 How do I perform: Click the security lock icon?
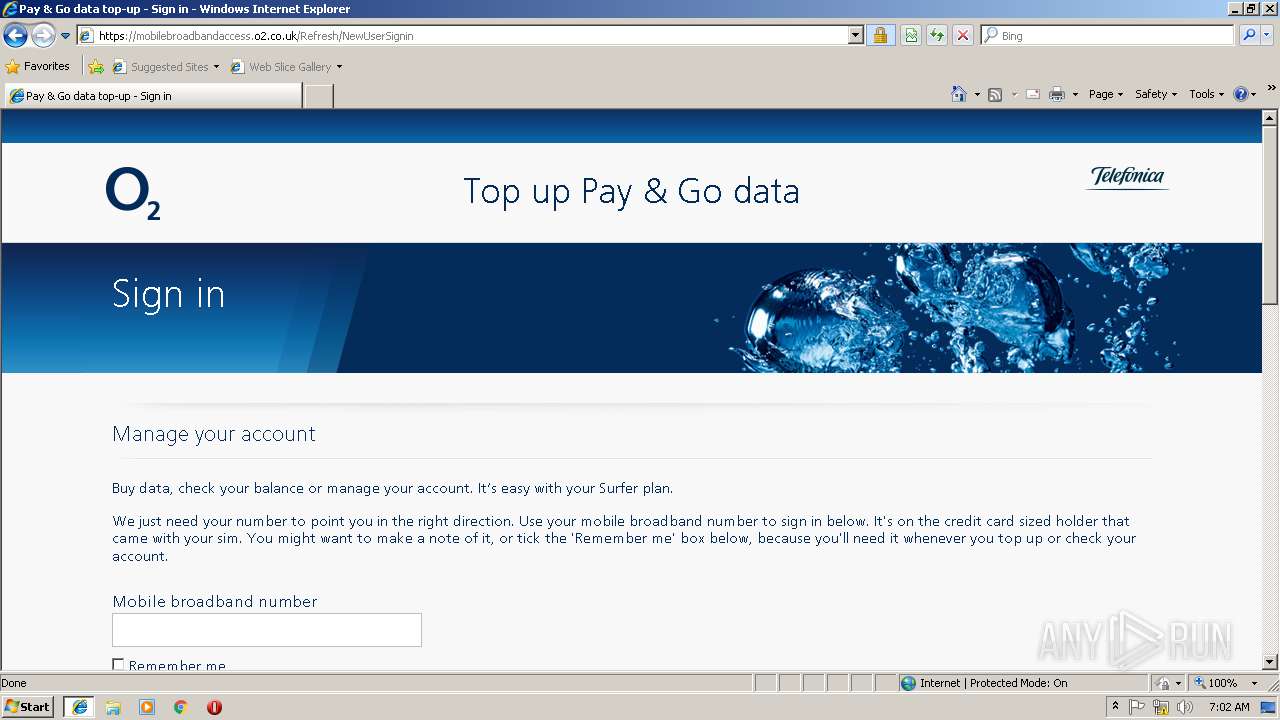[880, 36]
